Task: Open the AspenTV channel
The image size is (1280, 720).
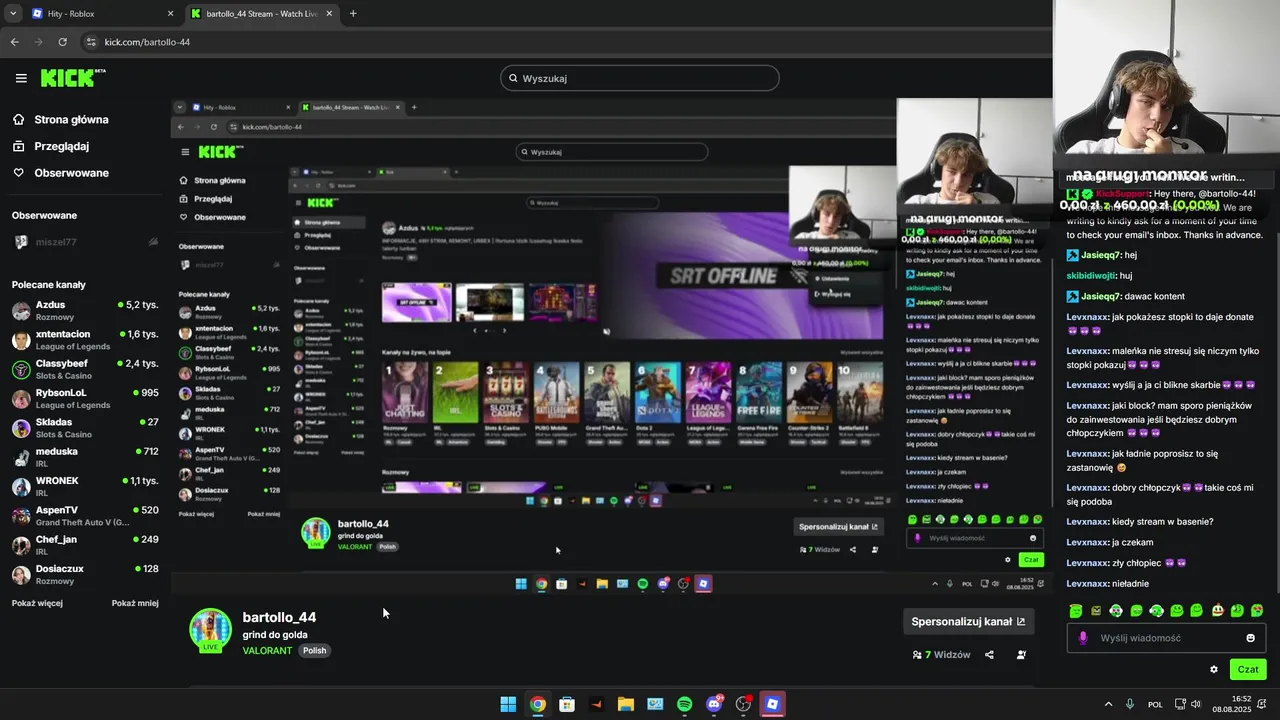Action: 86,515
